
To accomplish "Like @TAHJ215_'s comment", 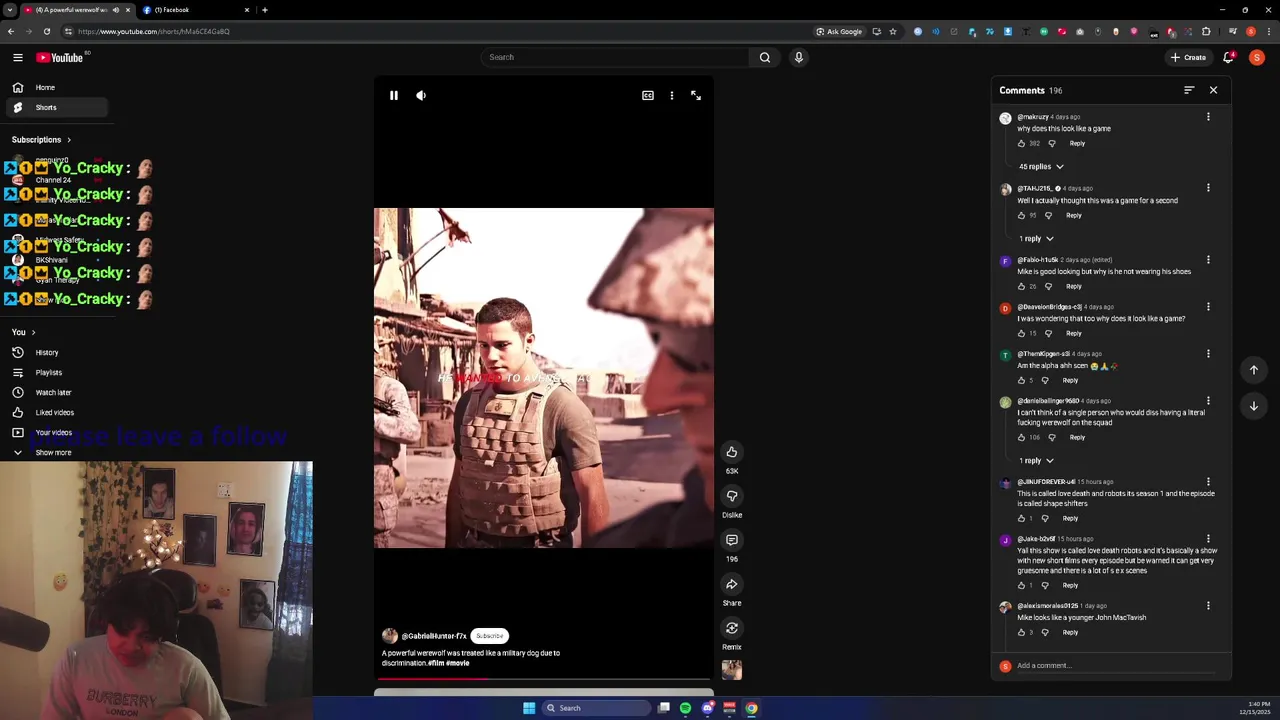I will point(1021,216).
